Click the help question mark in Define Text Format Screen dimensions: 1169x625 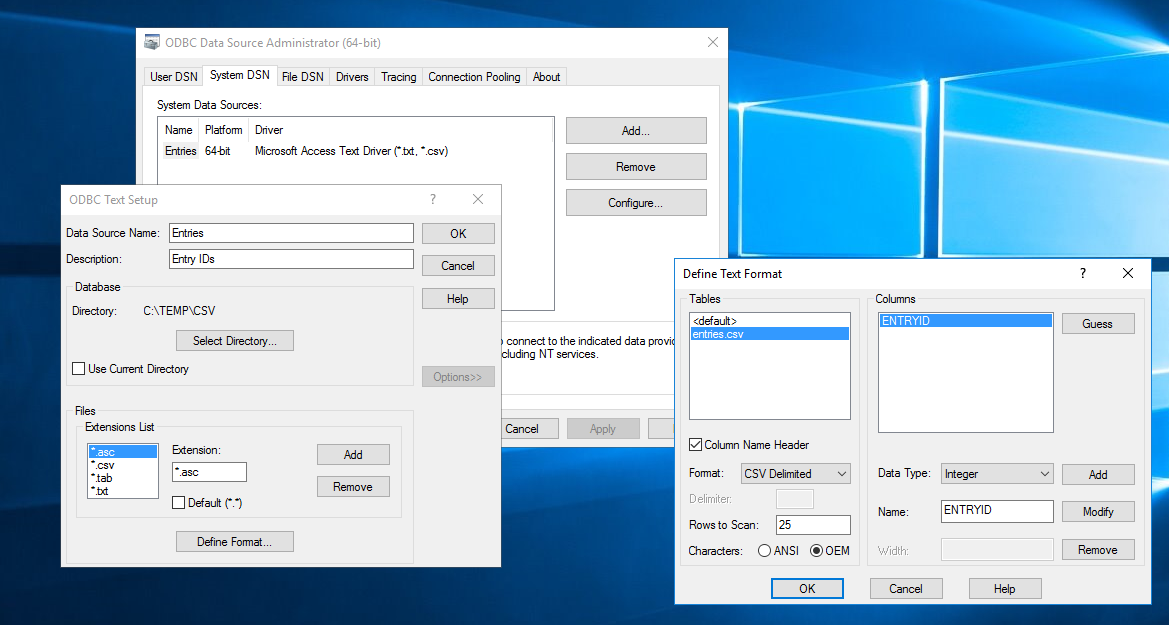(1083, 273)
